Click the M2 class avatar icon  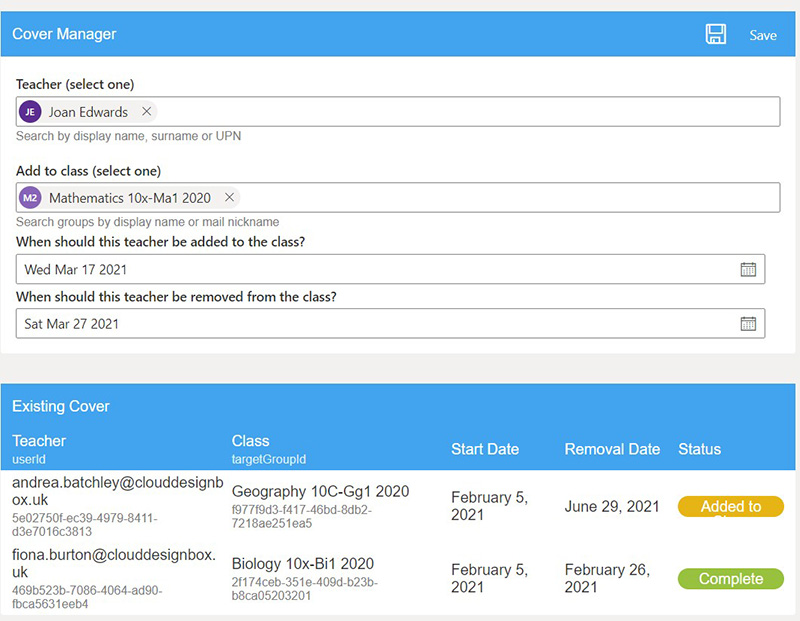[x=30, y=198]
